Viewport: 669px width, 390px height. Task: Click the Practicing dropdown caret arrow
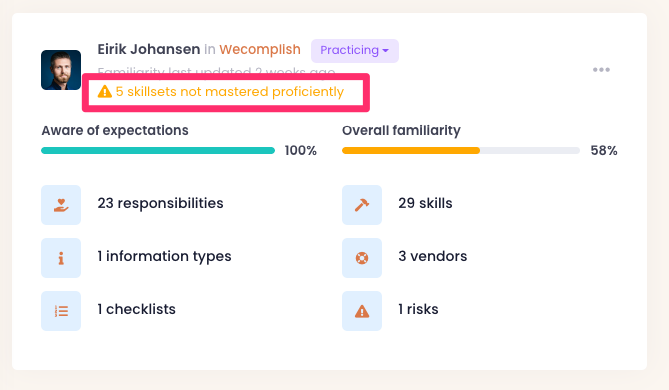pos(386,50)
